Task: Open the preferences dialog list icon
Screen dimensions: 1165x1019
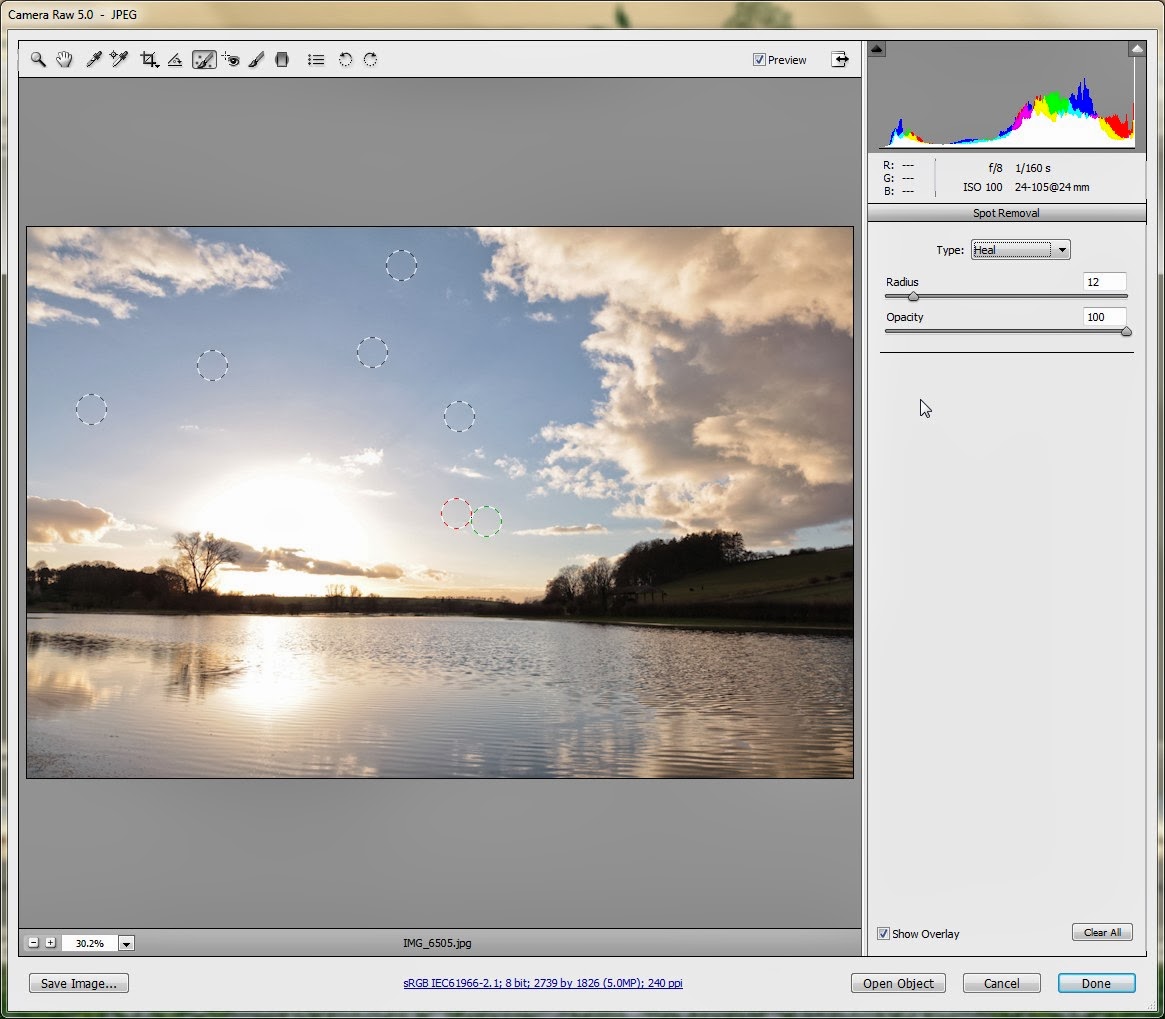Action: (x=317, y=59)
